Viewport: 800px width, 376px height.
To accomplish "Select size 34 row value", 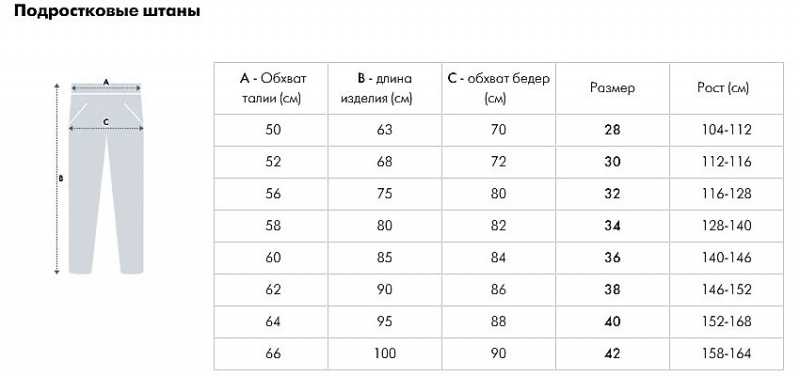I will pos(612,226).
